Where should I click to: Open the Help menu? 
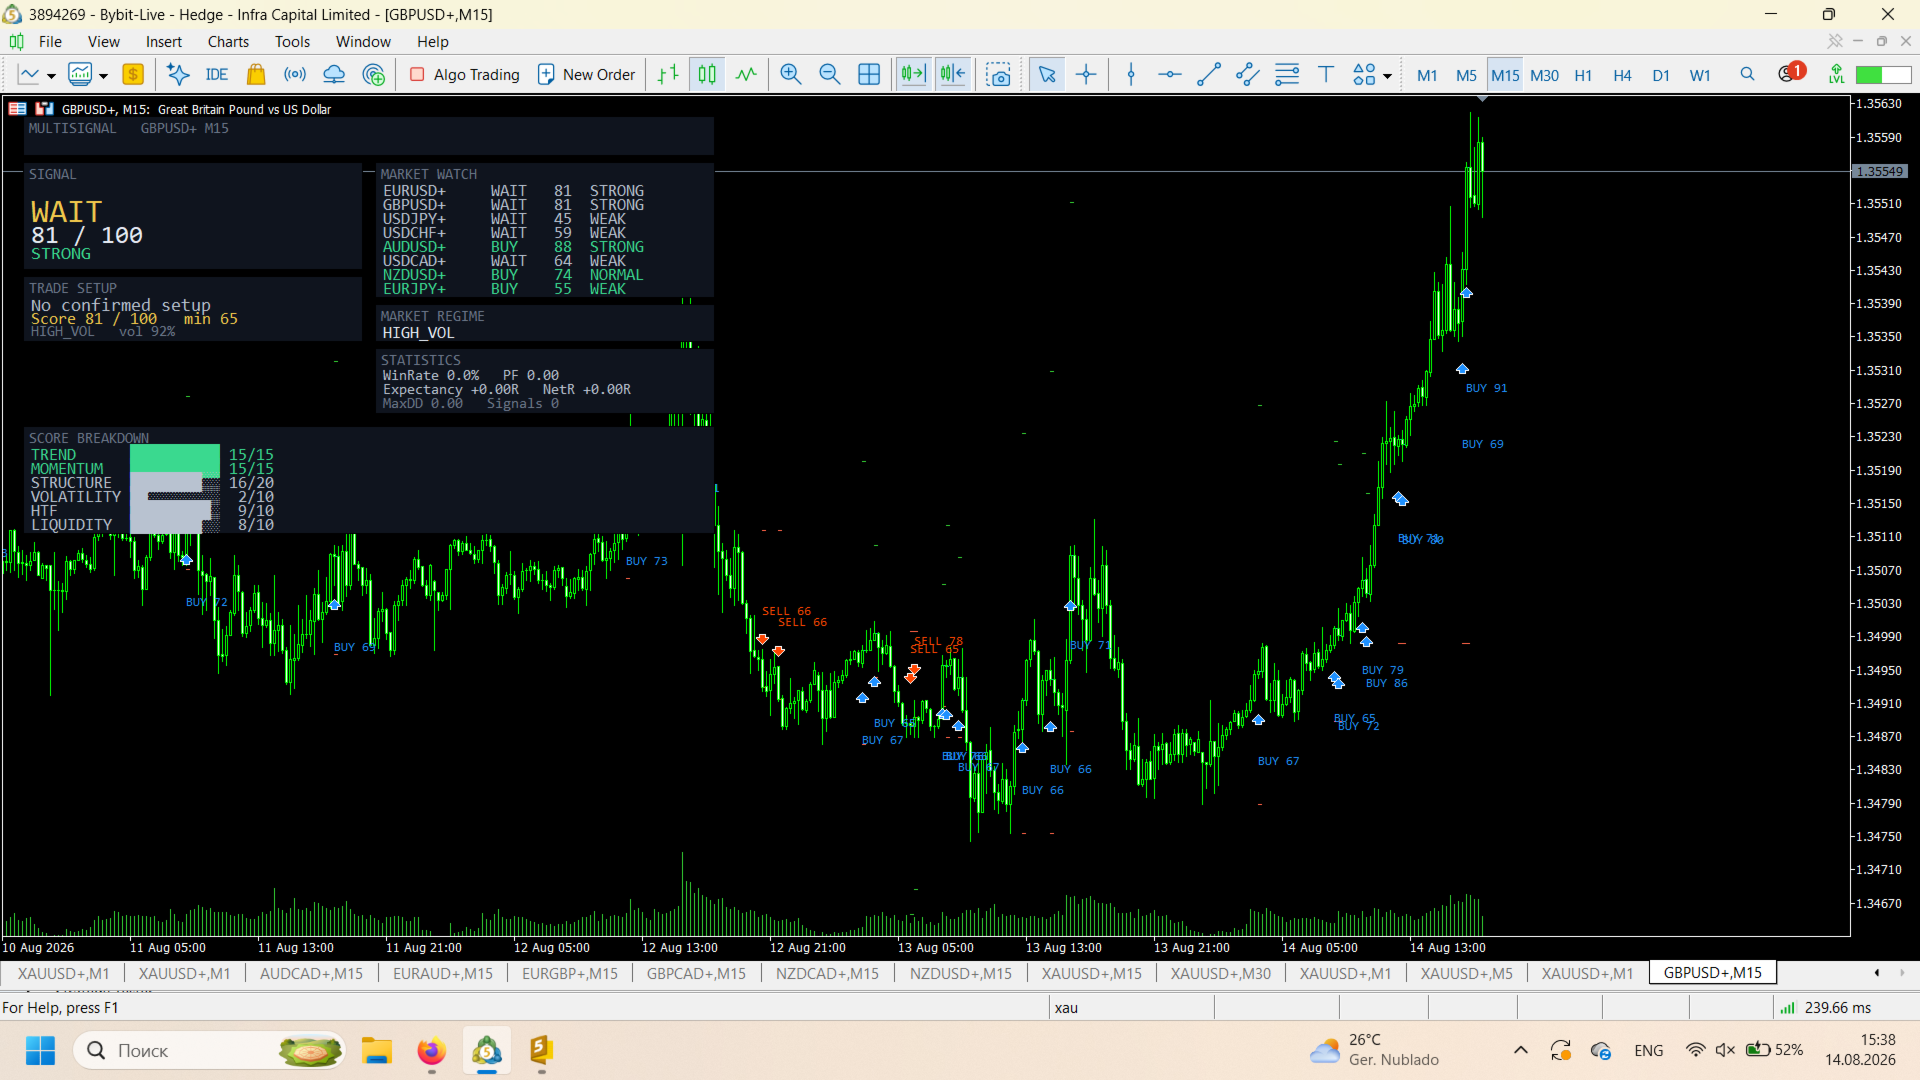(433, 42)
